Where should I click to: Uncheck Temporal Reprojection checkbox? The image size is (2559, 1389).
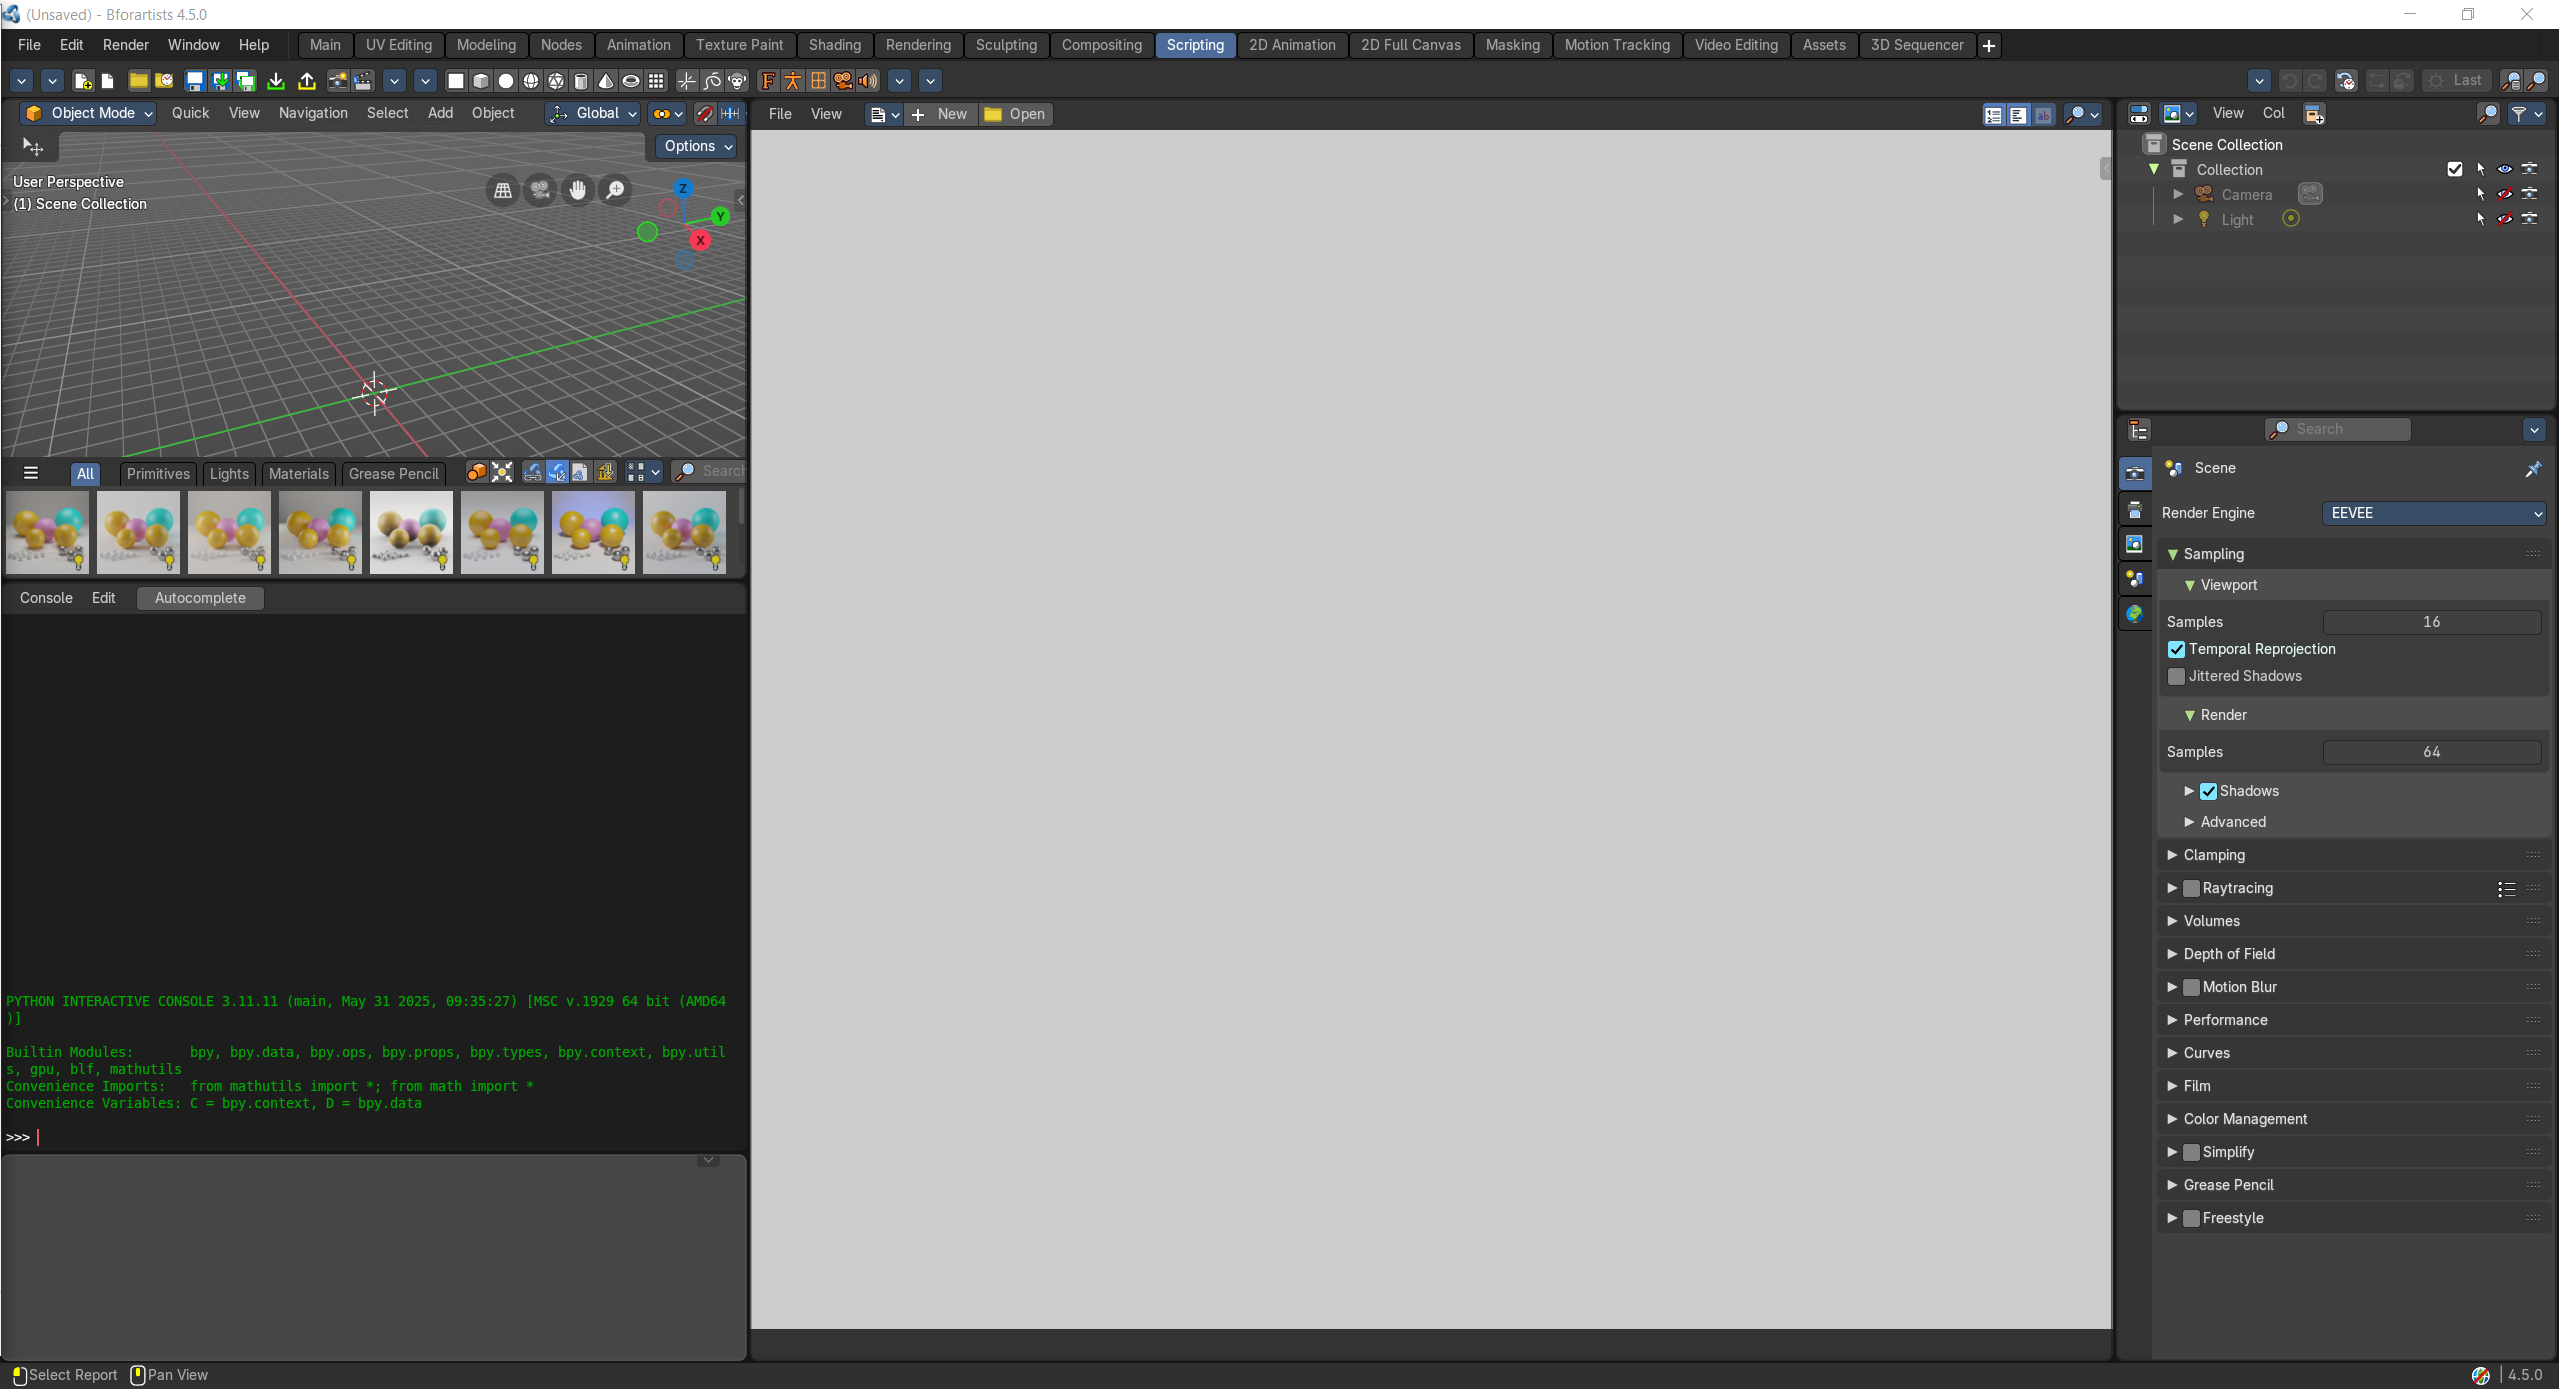[2176, 649]
